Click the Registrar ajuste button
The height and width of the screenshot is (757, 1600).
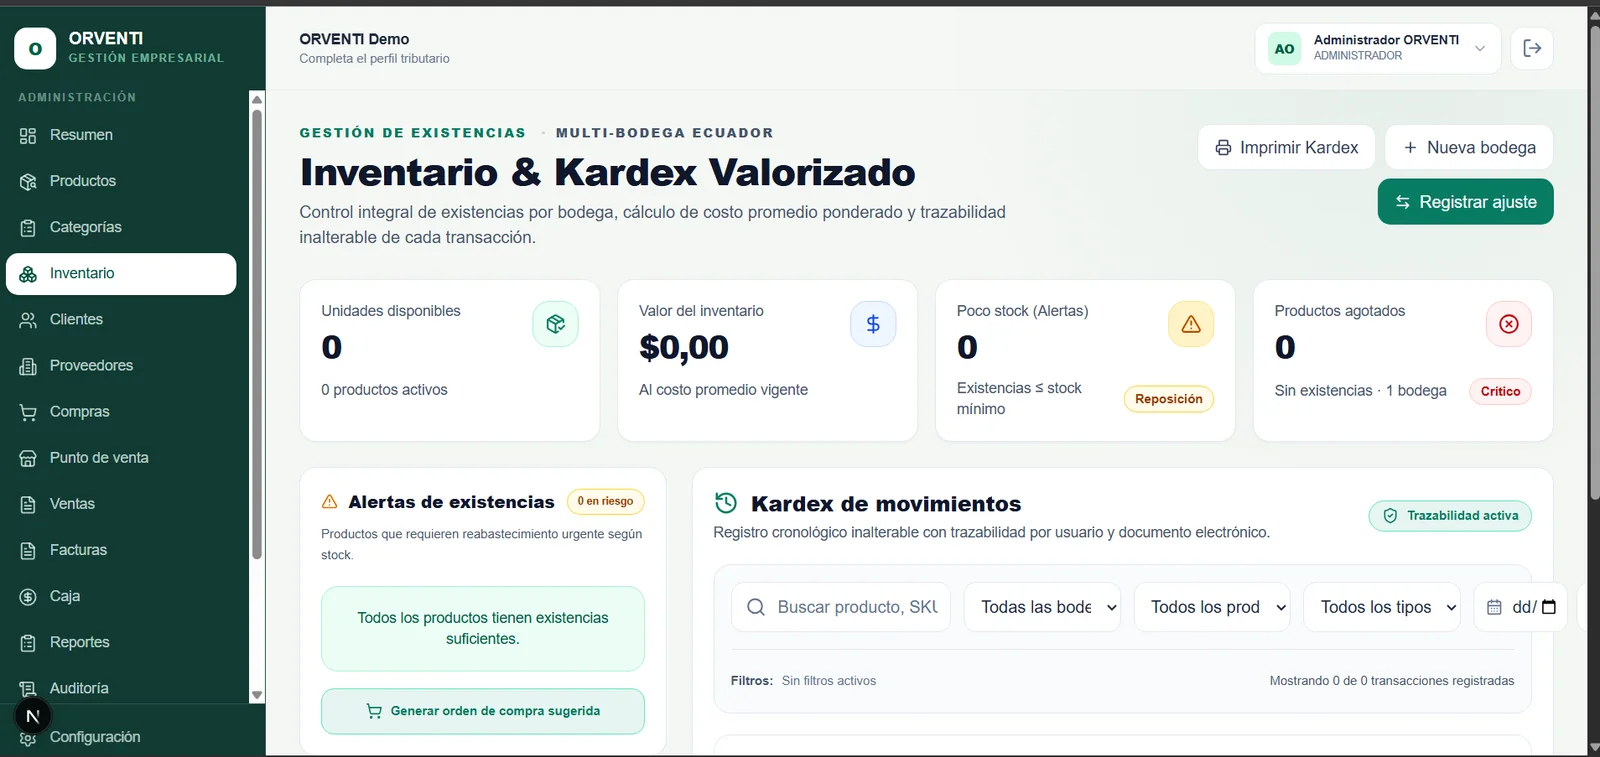click(x=1465, y=202)
